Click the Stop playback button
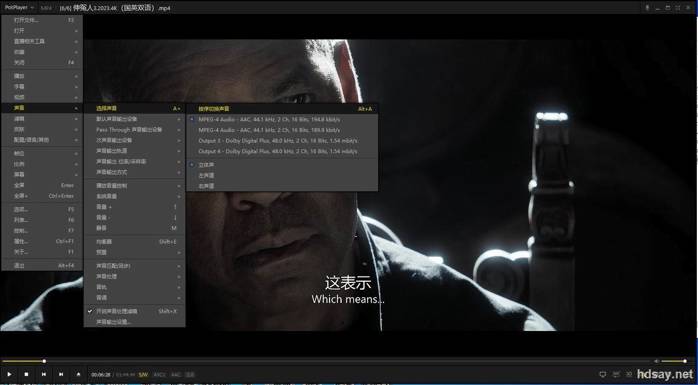The height and width of the screenshot is (385, 698). click(26, 374)
